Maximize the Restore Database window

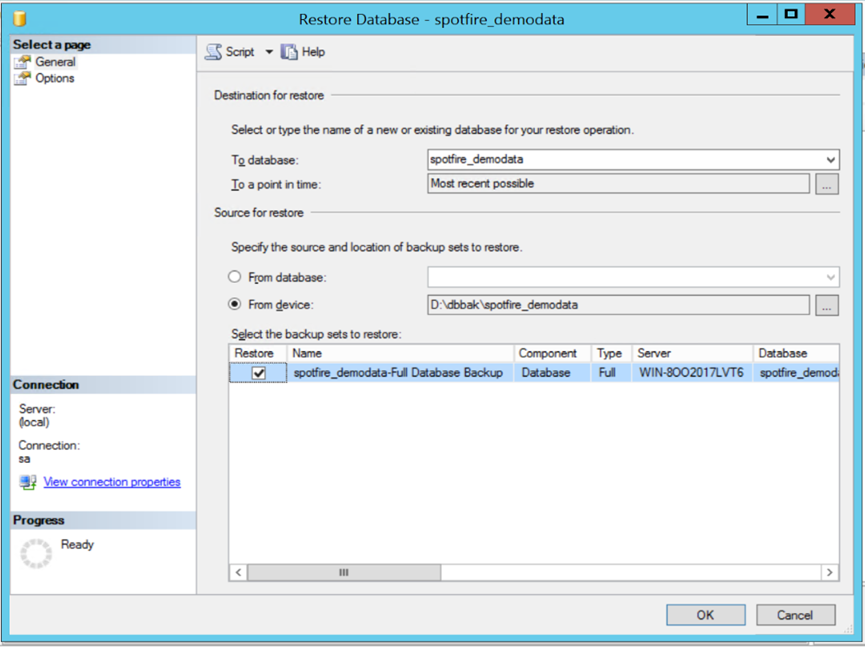point(791,15)
